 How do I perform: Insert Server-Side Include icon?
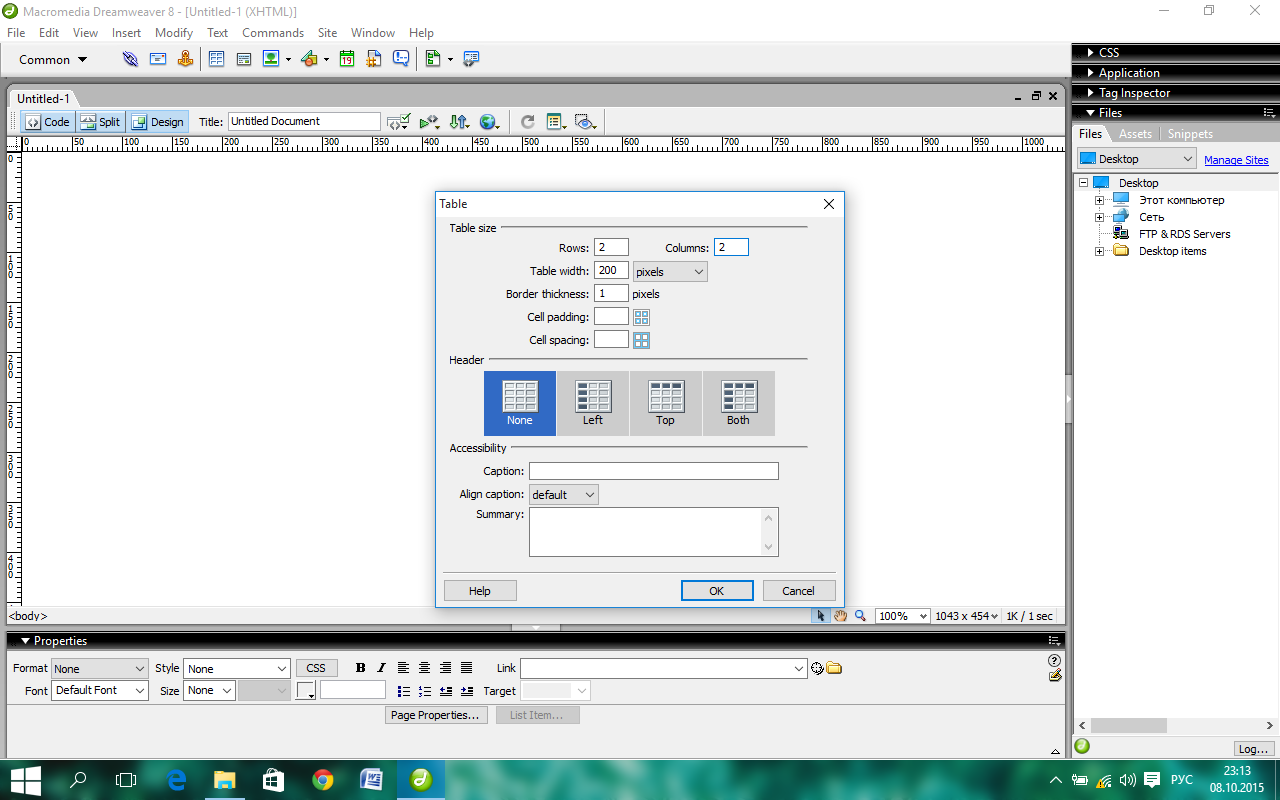[x=374, y=59]
